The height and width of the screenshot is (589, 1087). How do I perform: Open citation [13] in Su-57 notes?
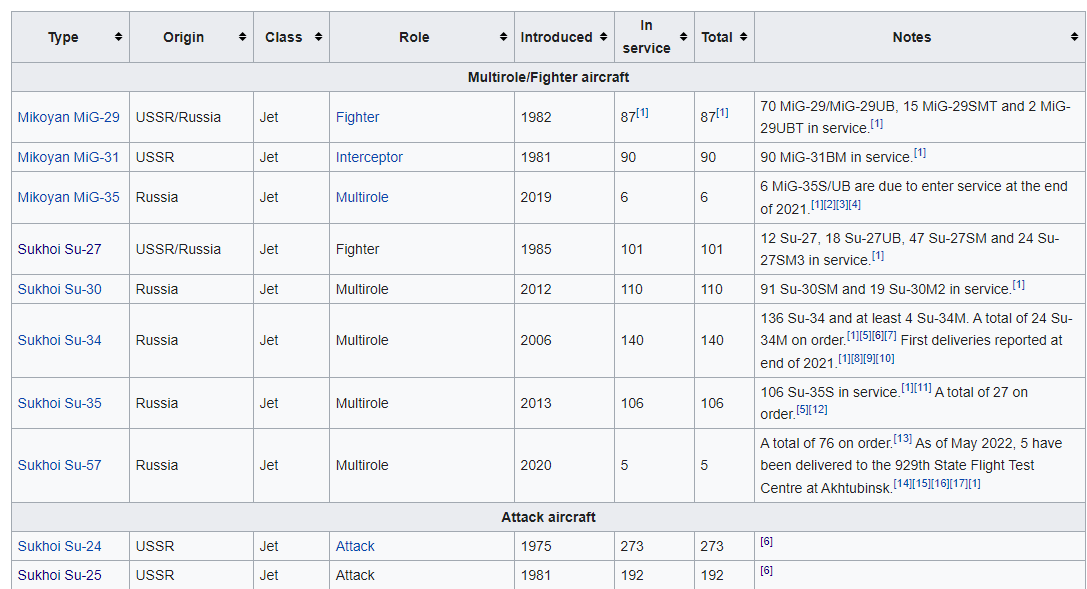(903, 439)
